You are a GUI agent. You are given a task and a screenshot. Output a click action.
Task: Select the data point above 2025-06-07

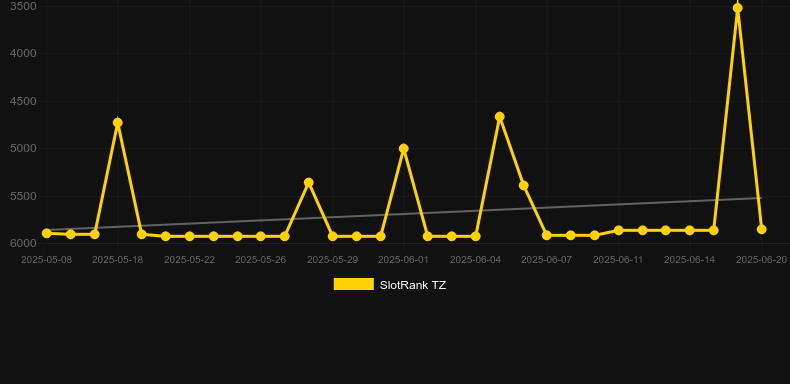click(547, 235)
